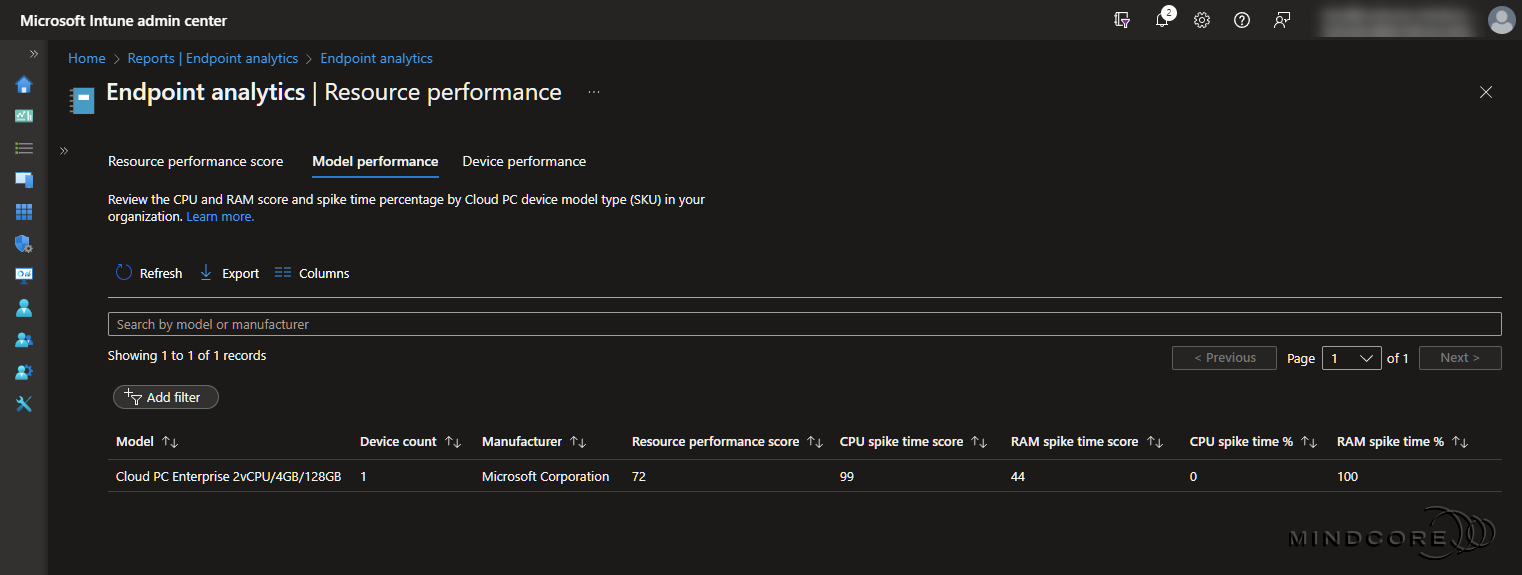This screenshot has height=575, width=1522.
Task: Open portal settings gear icon
Action: click(1202, 20)
